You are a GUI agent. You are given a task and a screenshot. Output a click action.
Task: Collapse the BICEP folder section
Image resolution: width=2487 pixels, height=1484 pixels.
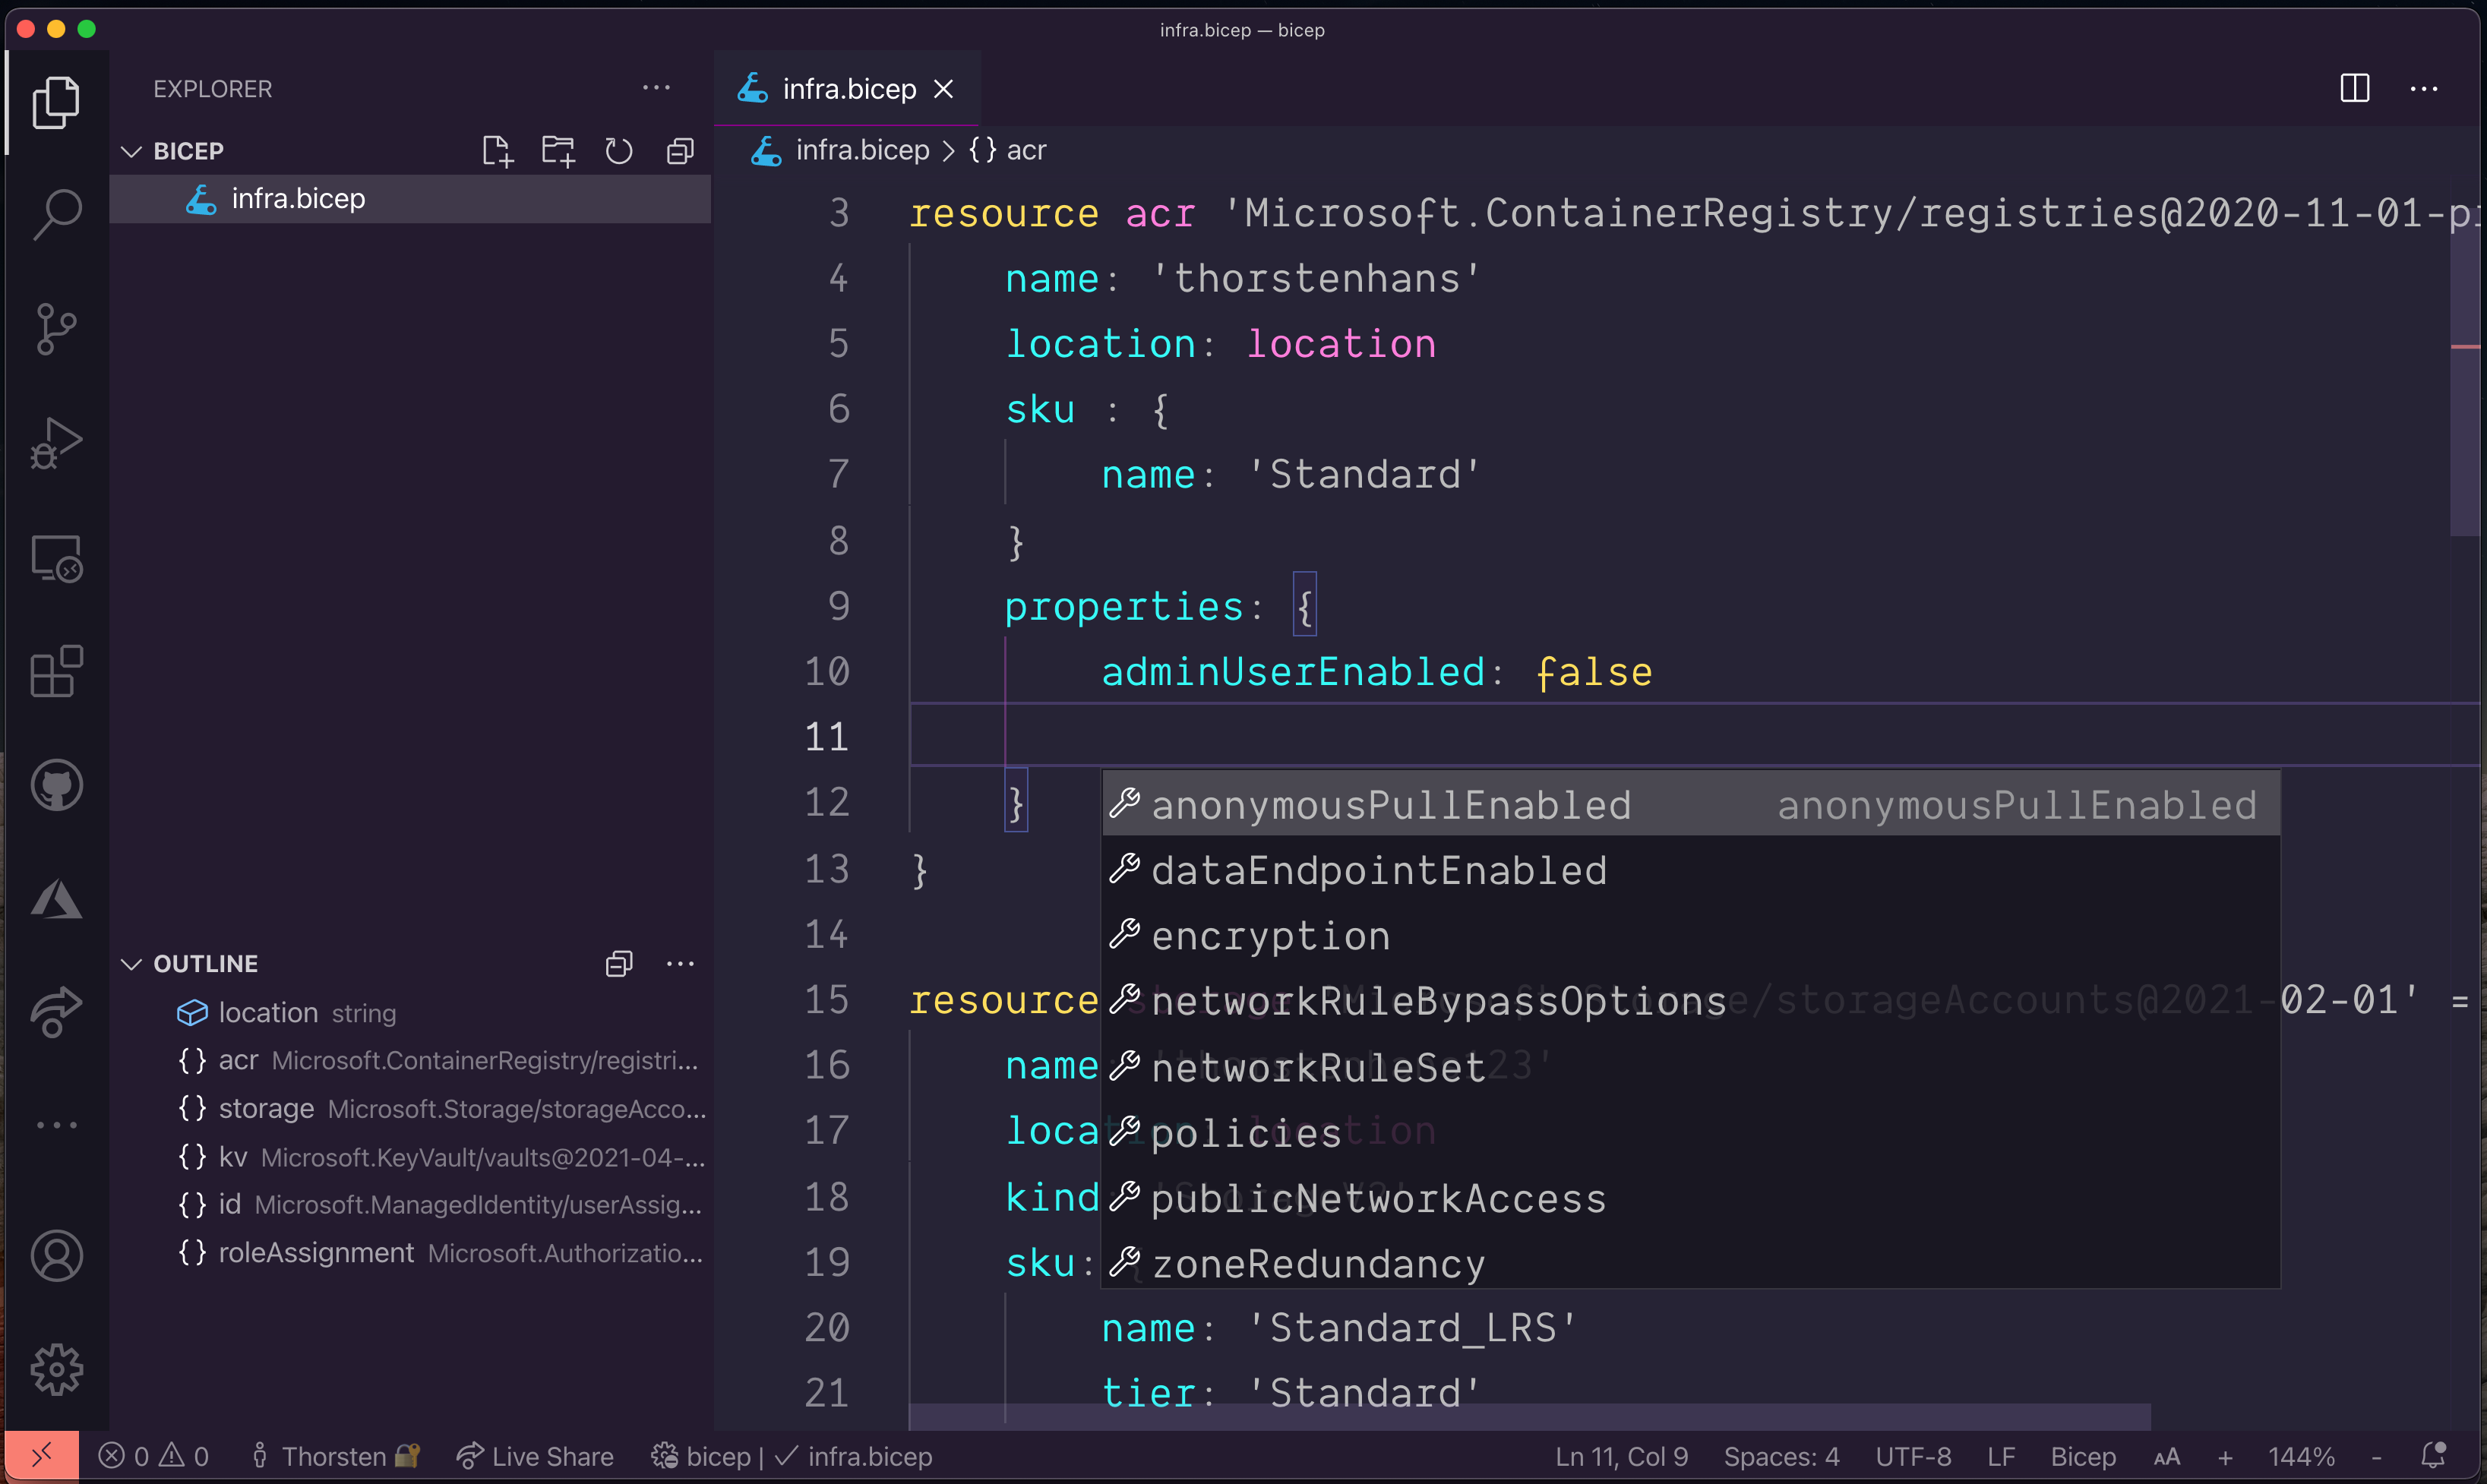pos(131,151)
